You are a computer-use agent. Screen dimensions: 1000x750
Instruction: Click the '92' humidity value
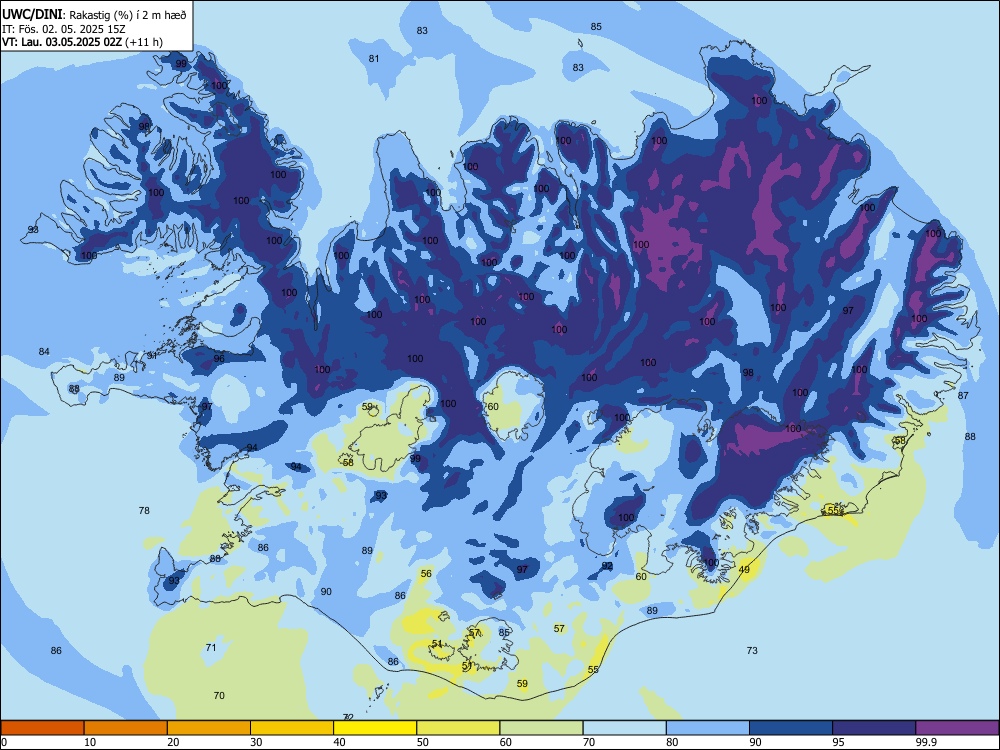(x=607, y=566)
